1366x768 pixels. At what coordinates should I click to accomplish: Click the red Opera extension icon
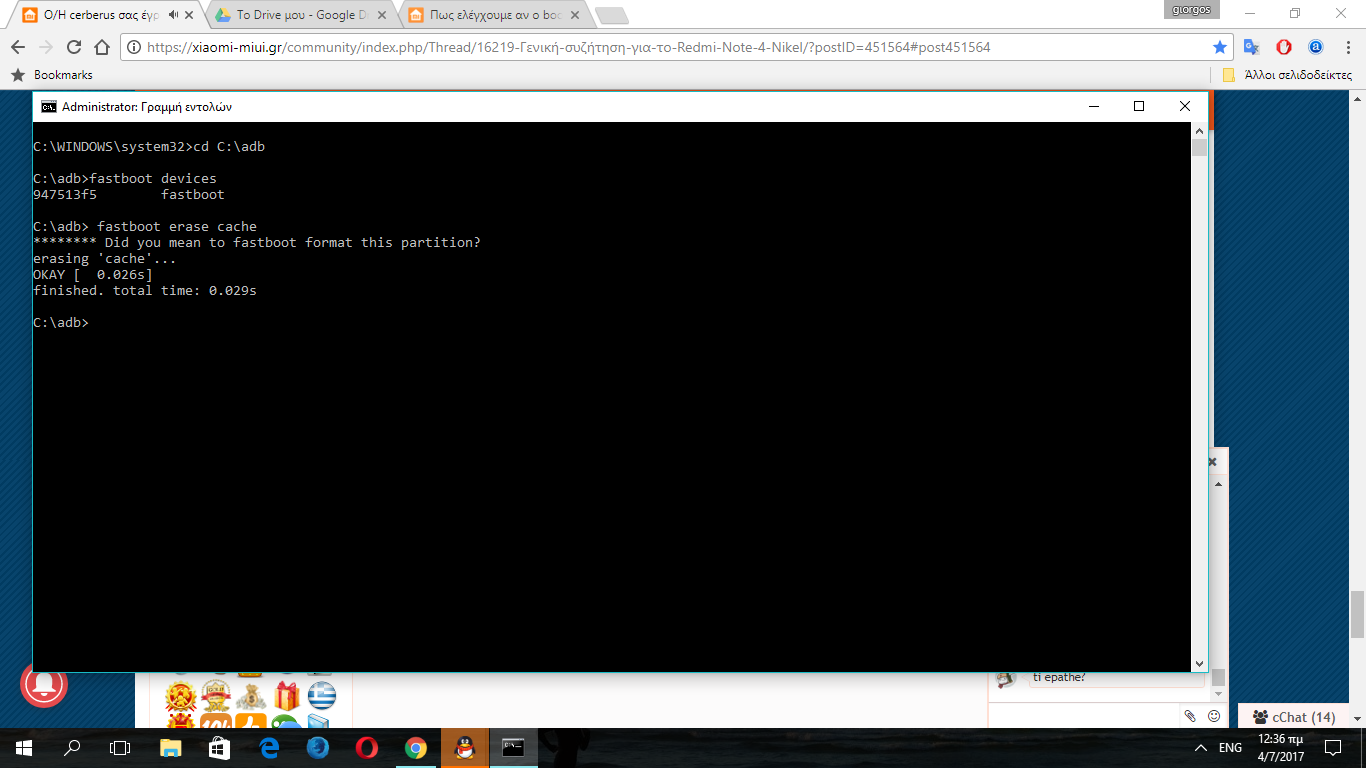click(x=1284, y=47)
